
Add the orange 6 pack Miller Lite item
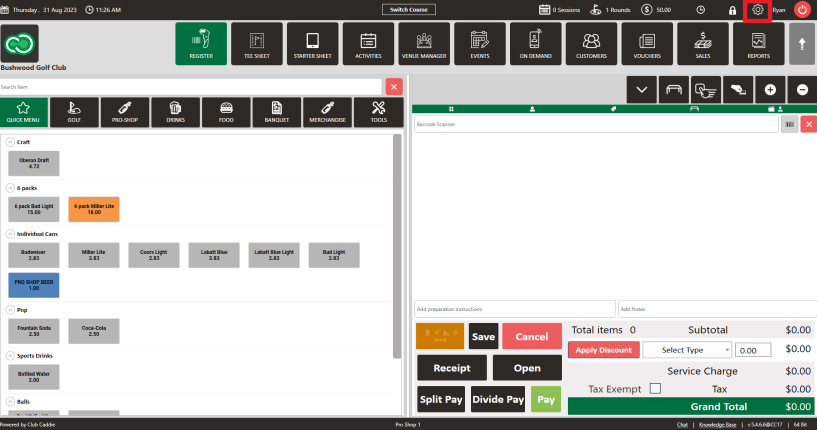click(x=94, y=209)
